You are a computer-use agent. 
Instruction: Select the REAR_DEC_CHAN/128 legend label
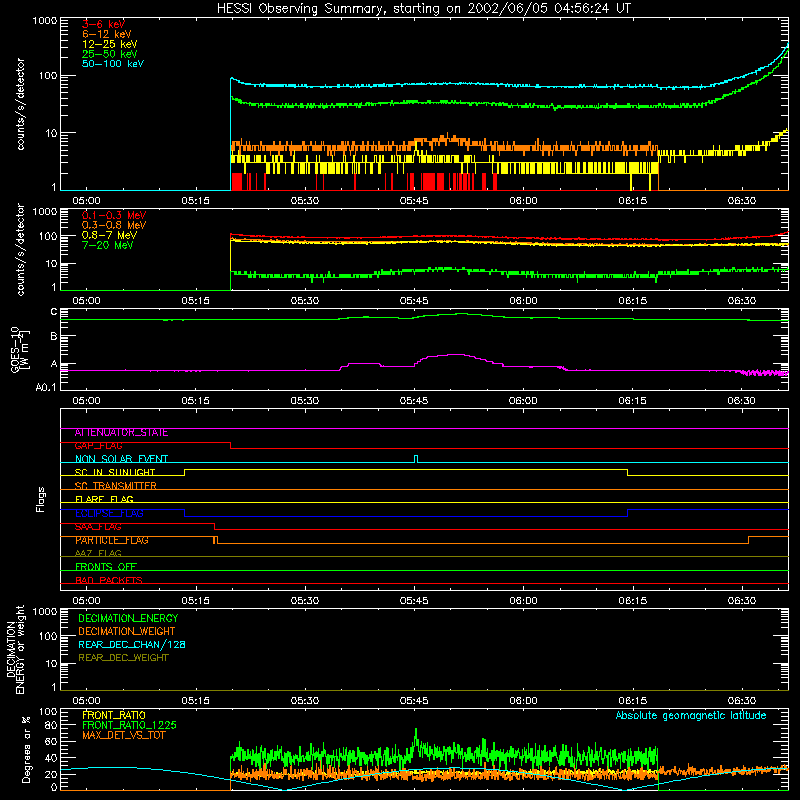click(132, 644)
